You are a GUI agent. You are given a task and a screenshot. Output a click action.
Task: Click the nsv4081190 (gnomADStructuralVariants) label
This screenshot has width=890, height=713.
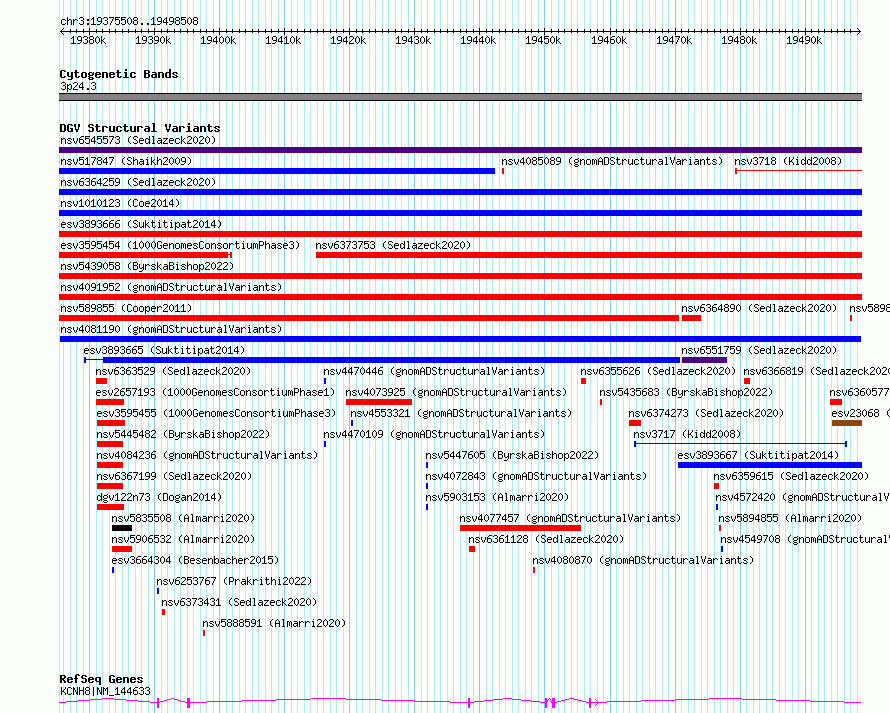pos(171,329)
